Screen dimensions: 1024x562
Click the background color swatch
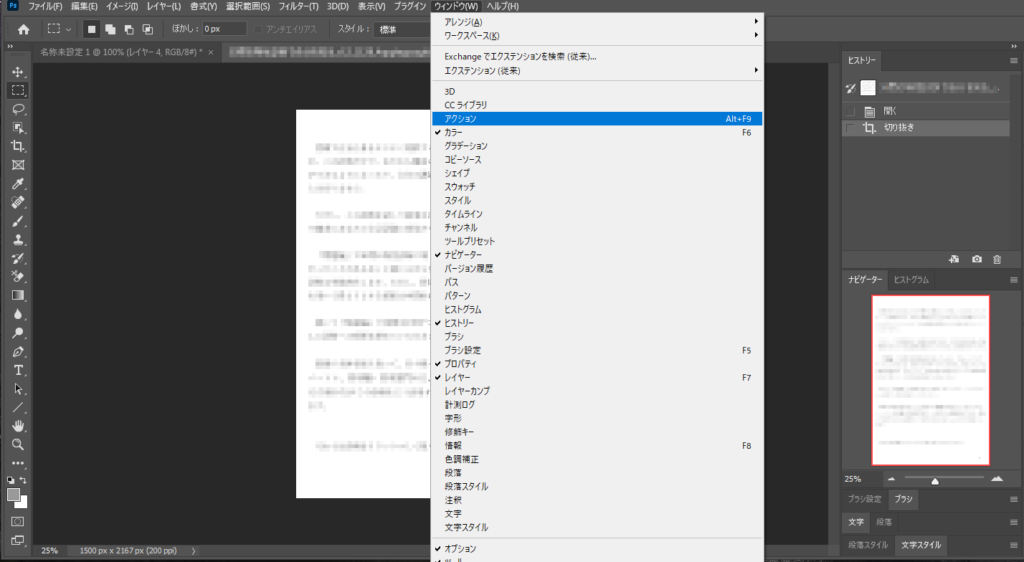pos(24,503)
